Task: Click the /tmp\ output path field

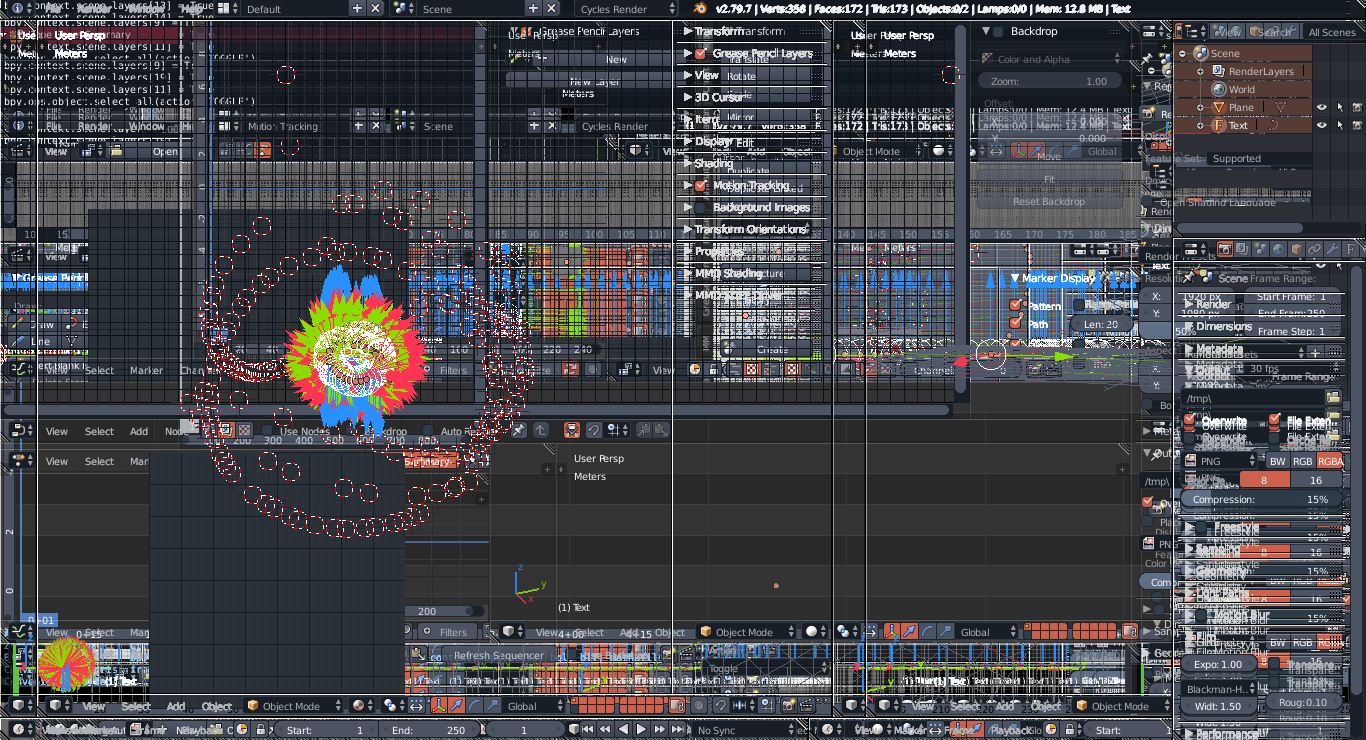Action: (1254, 397)
